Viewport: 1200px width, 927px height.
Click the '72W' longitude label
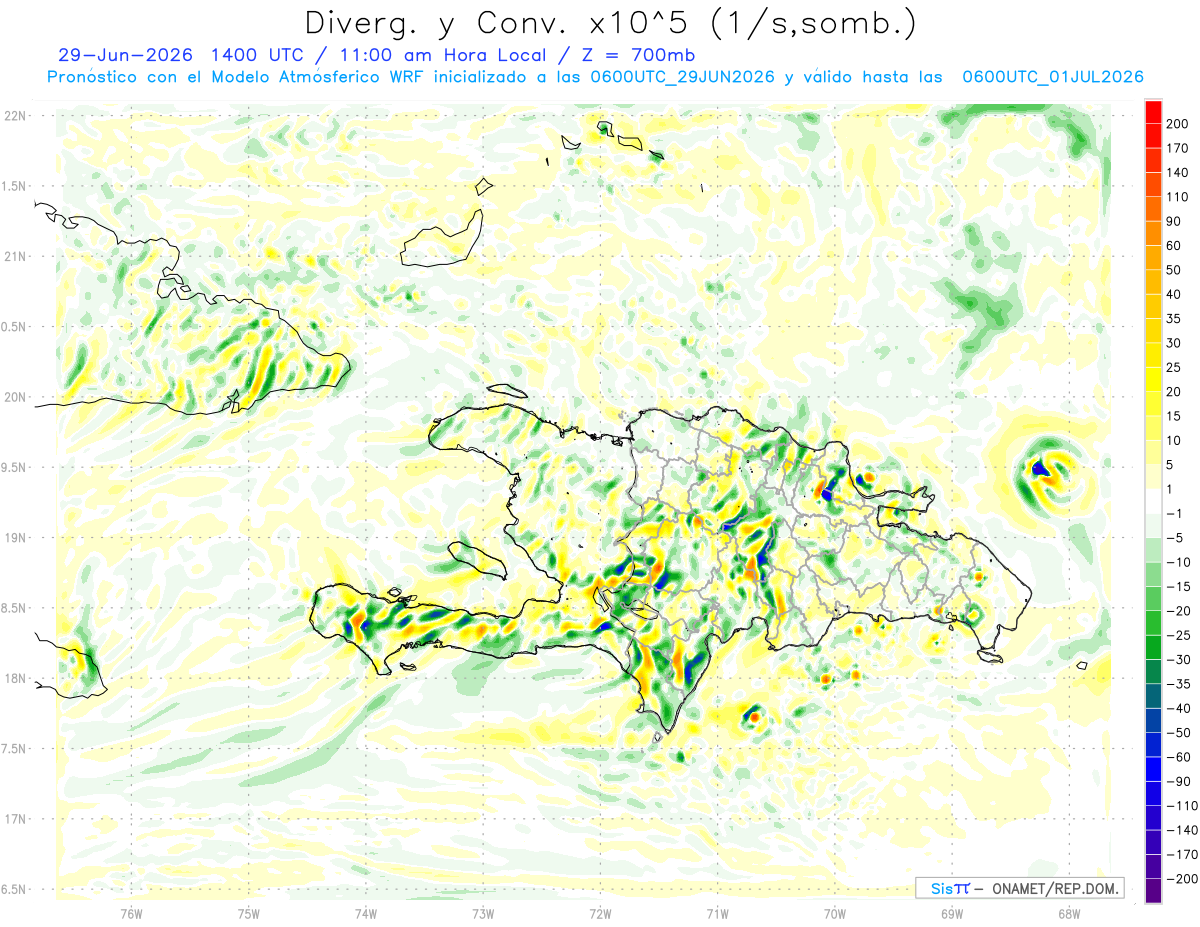tap(600, 913)
